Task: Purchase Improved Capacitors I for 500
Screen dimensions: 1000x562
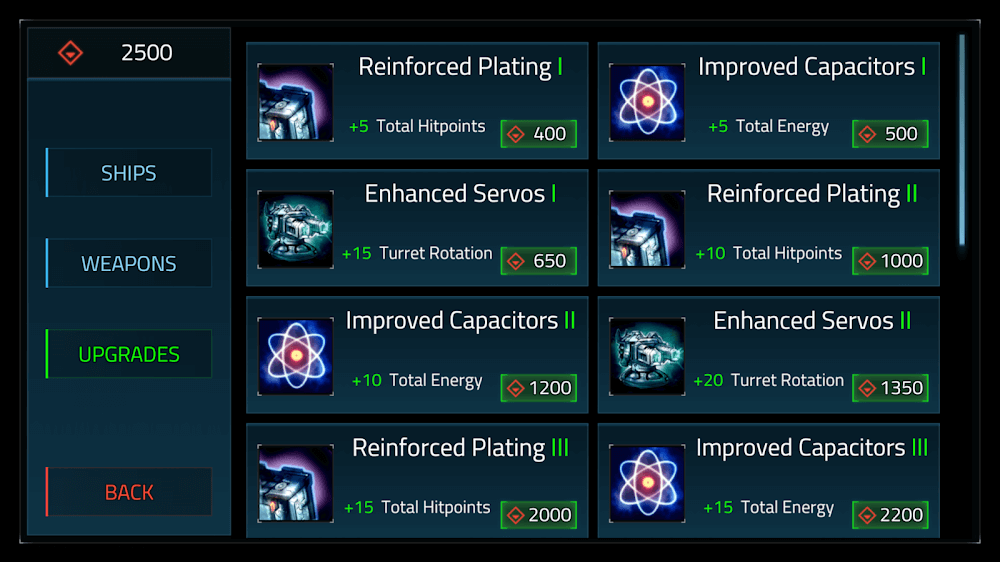Action: [x=890, y=134]
